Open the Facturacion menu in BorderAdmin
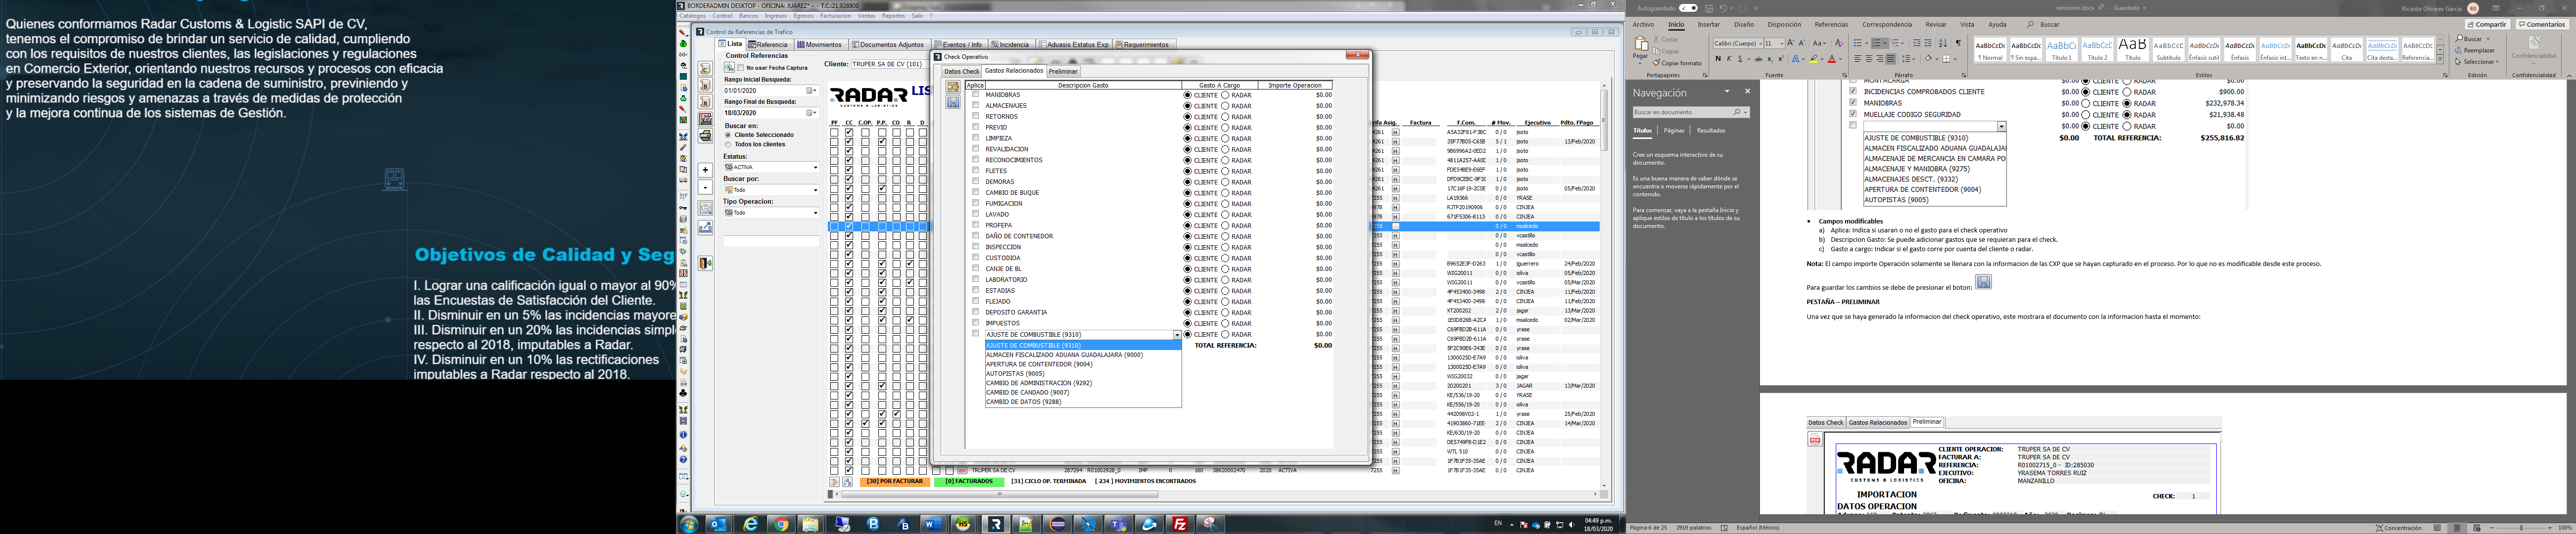The width and height of the screenshot is (2576, 534). tap(835, 16)
